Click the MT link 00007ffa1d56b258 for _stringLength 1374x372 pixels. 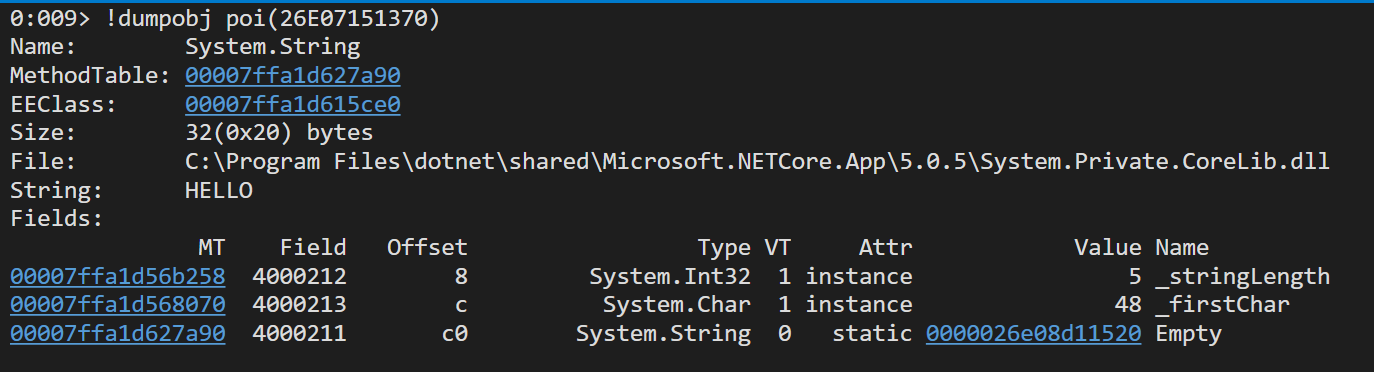coord(117,276)
